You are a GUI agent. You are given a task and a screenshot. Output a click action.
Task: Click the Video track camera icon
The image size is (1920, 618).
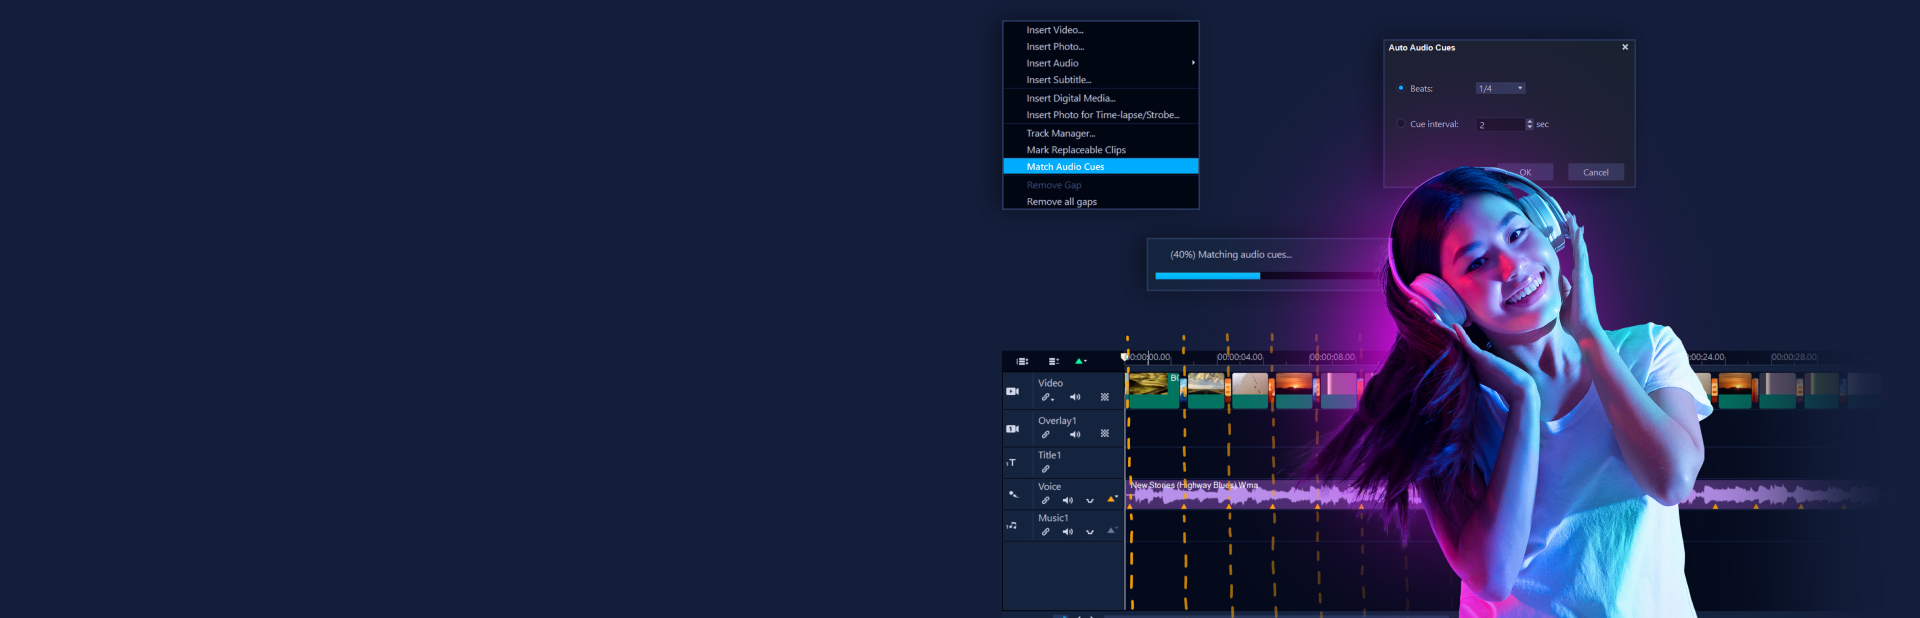(x=1012, y=391)
